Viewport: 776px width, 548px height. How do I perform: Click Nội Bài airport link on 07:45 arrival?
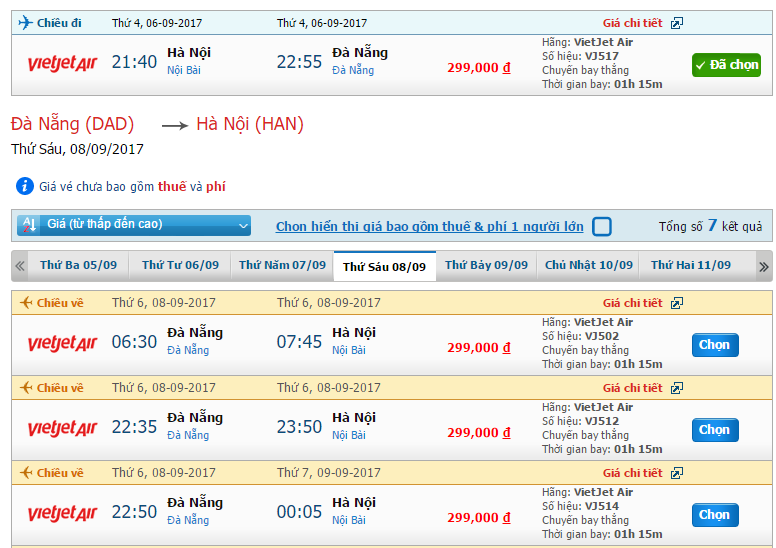tap(348, 350)
